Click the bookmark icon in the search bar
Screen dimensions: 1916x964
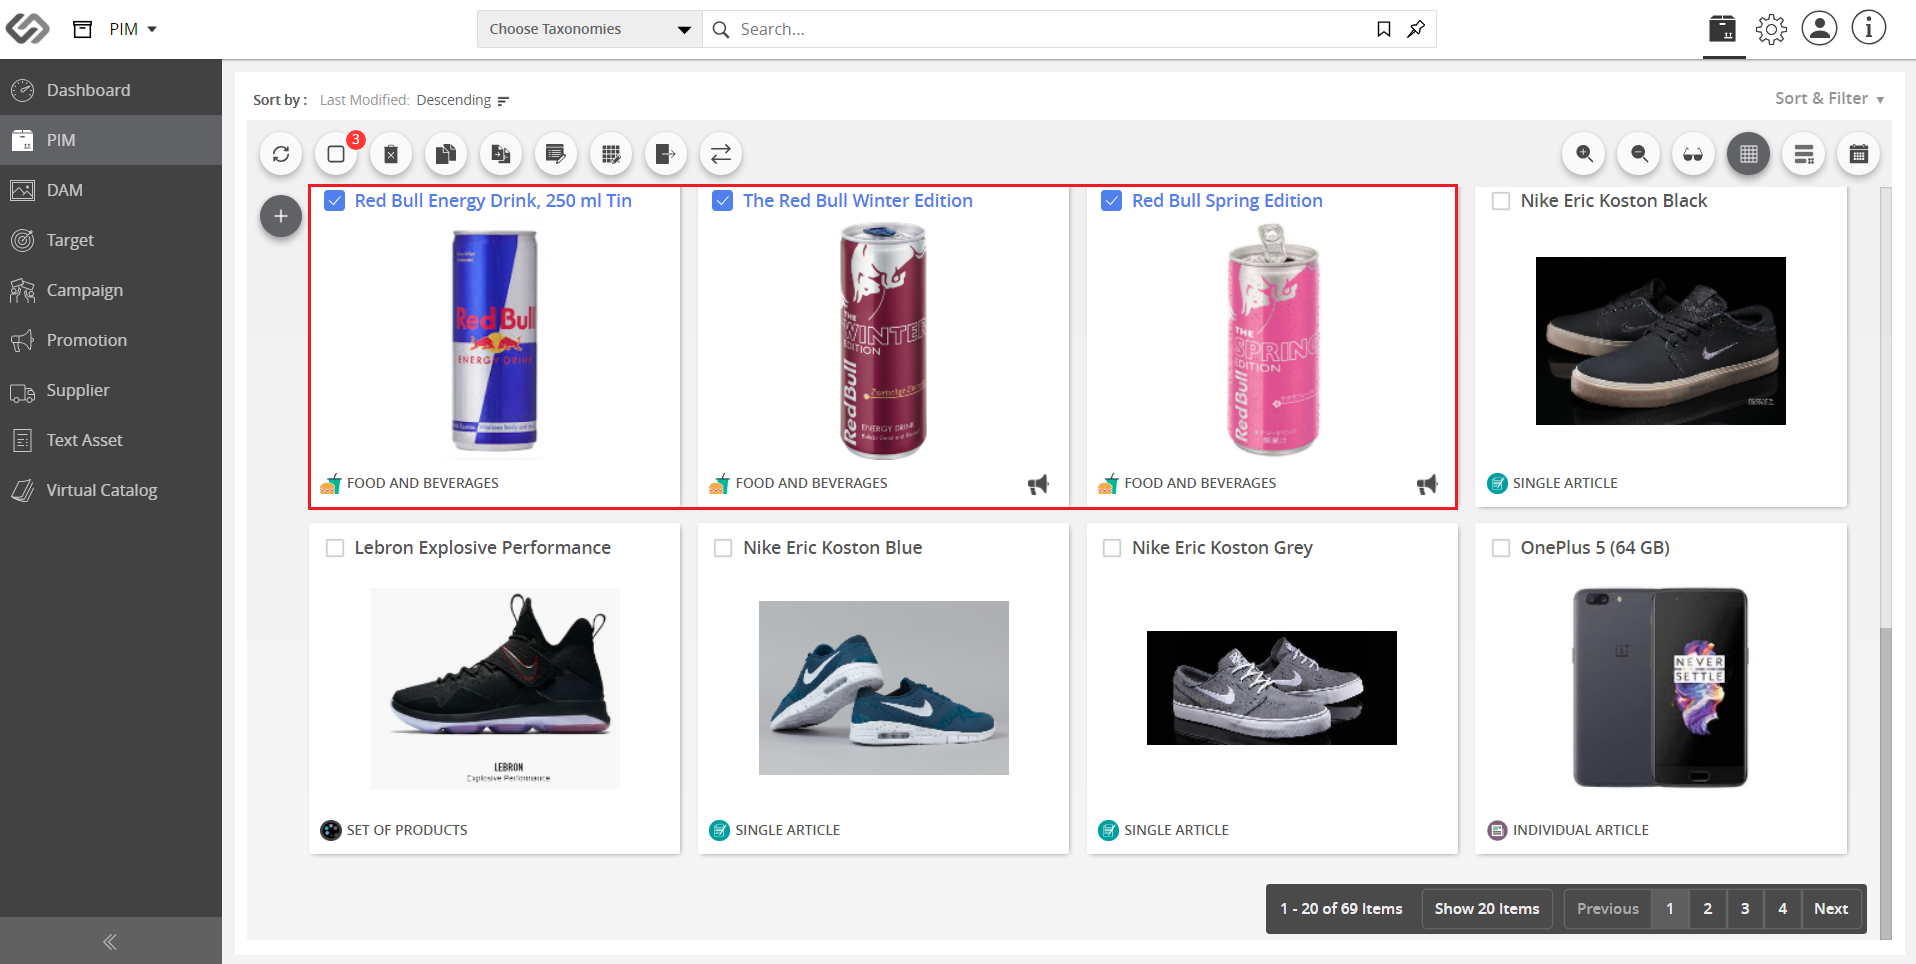pos(1384,29)
